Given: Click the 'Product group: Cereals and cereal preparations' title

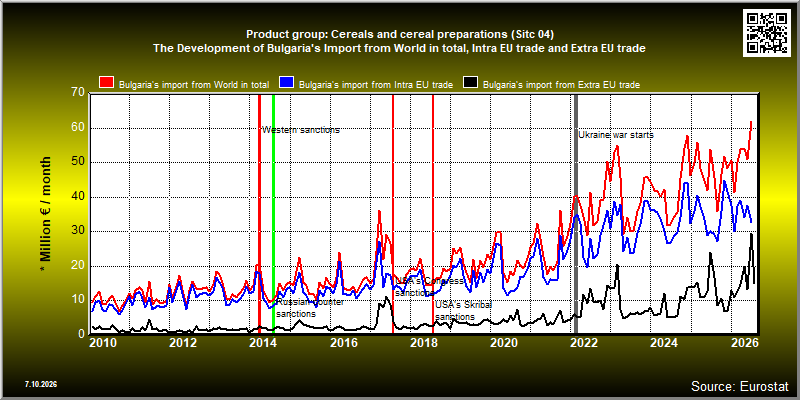Looking at the screenshot, I should coord(399,35).
